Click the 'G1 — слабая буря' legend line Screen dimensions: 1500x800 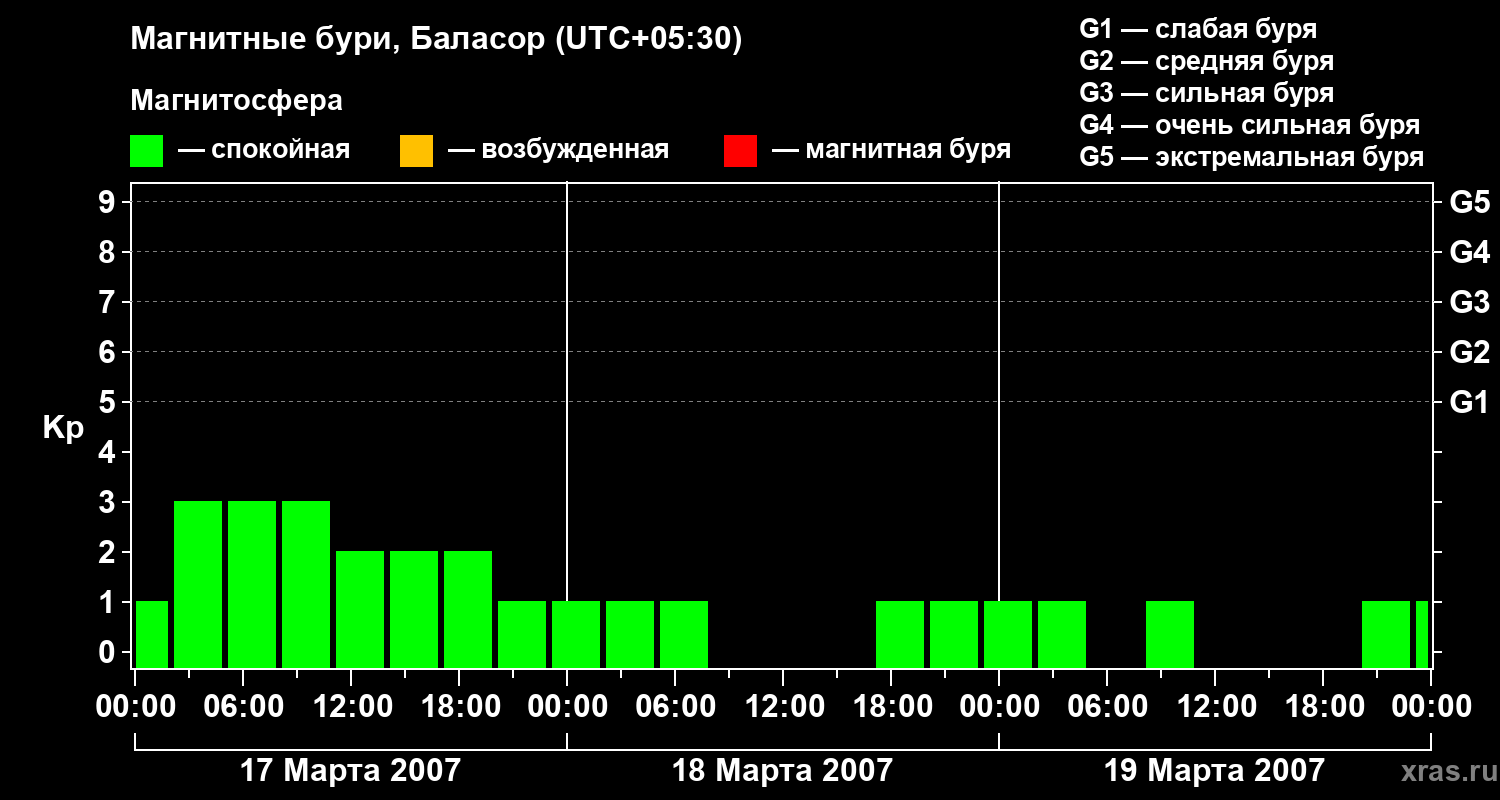click(x=1198, y=28)
